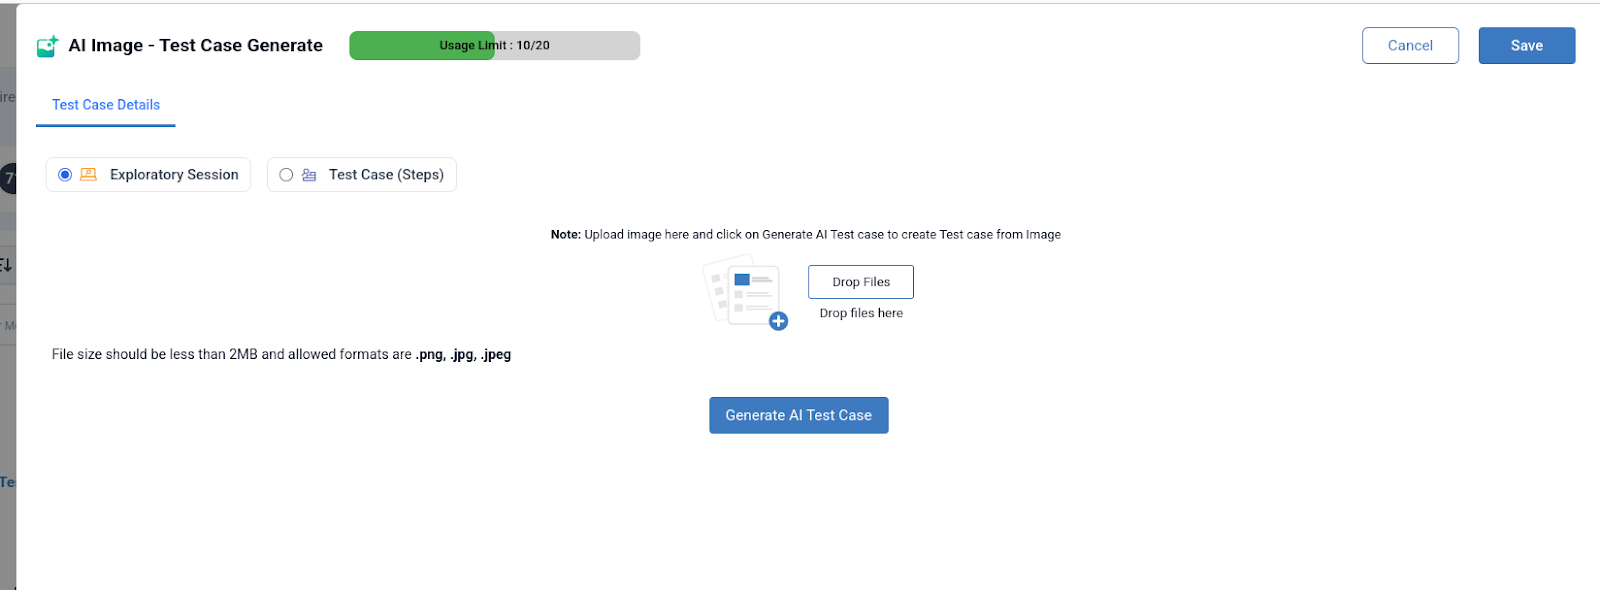Click the file upload document illustration
This screenshot has width=1600, height=590.
click(x=742, y=291)
